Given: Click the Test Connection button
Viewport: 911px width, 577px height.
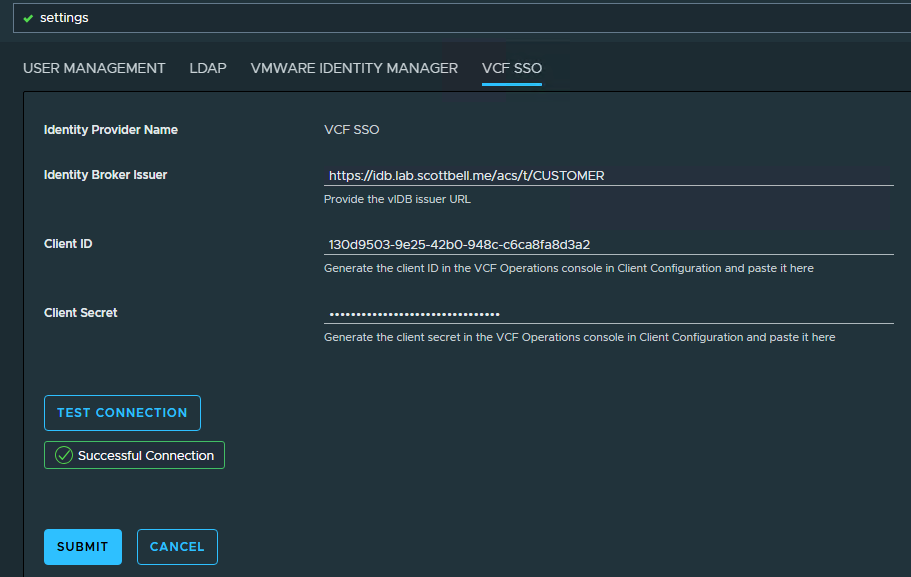Looking at the screenshot, I should point(123,413).
